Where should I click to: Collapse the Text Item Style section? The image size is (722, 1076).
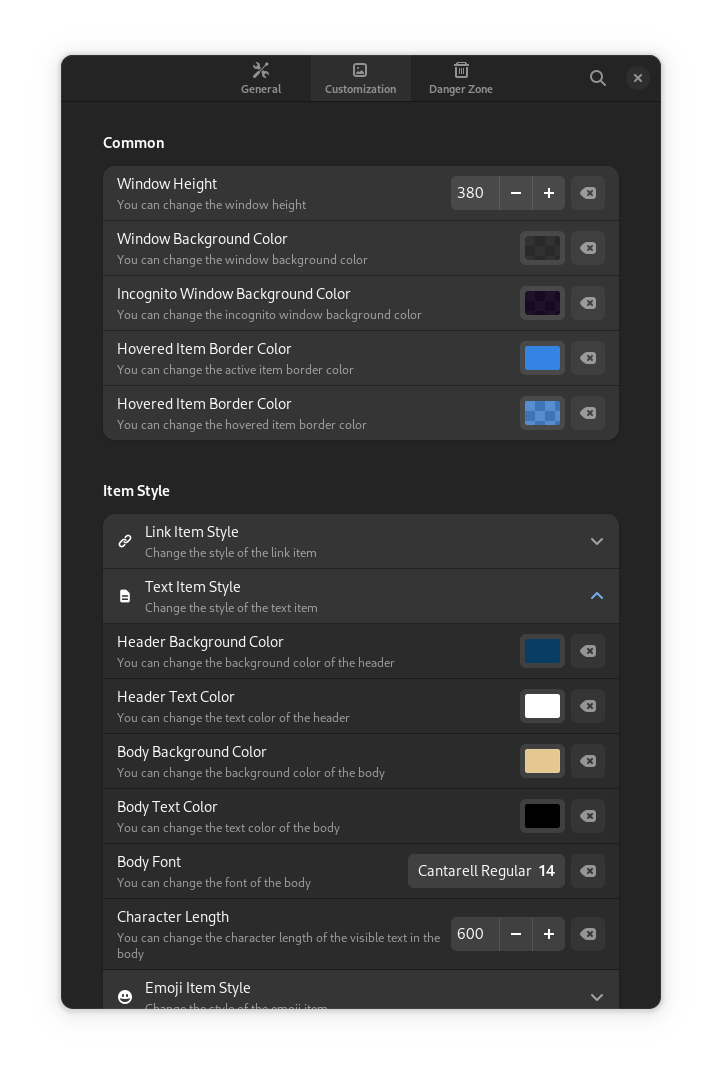click(x=596, y=596)
